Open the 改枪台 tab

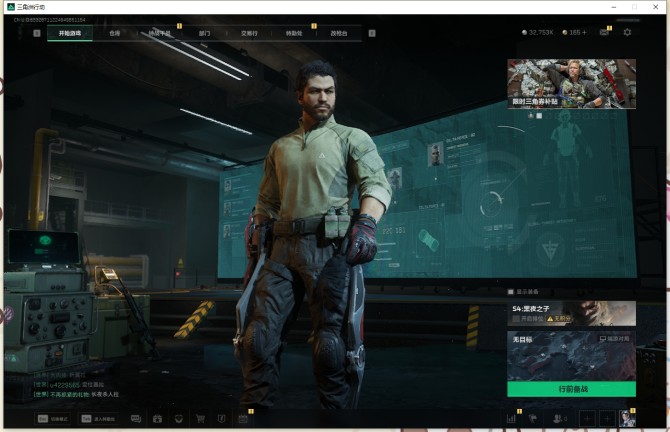point(339,33)
